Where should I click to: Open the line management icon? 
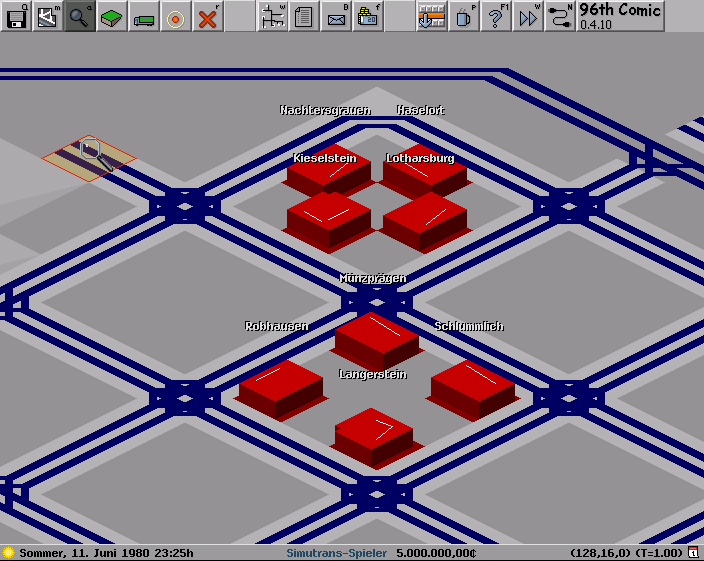tap(272, 16)
